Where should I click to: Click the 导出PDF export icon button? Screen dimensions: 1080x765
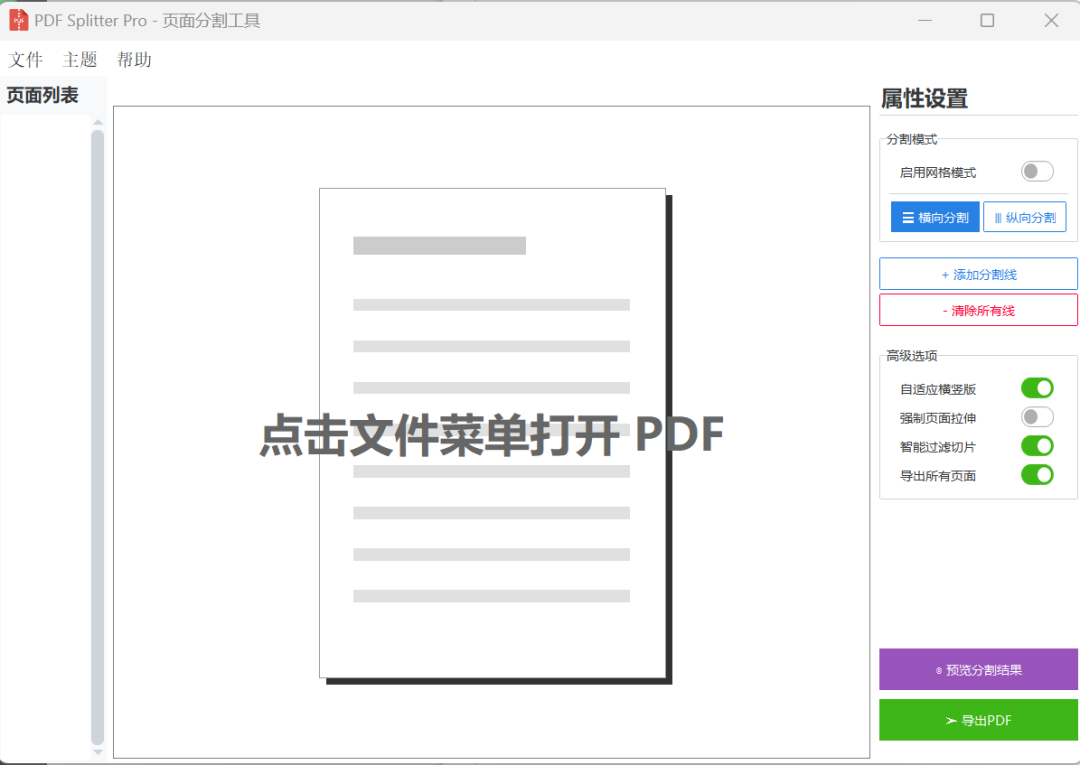pyautogui.click(x=951, y=720)
